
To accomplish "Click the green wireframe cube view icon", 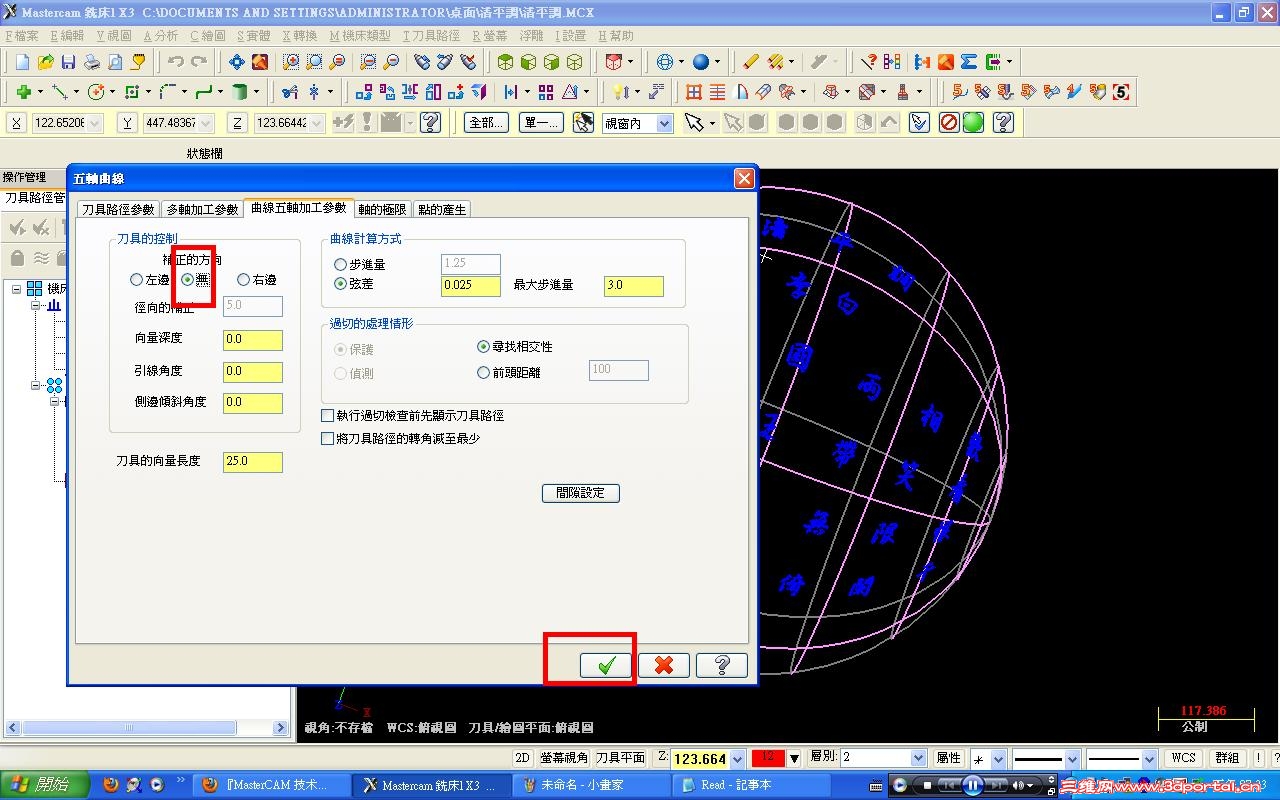I will [x=575, y=62].
